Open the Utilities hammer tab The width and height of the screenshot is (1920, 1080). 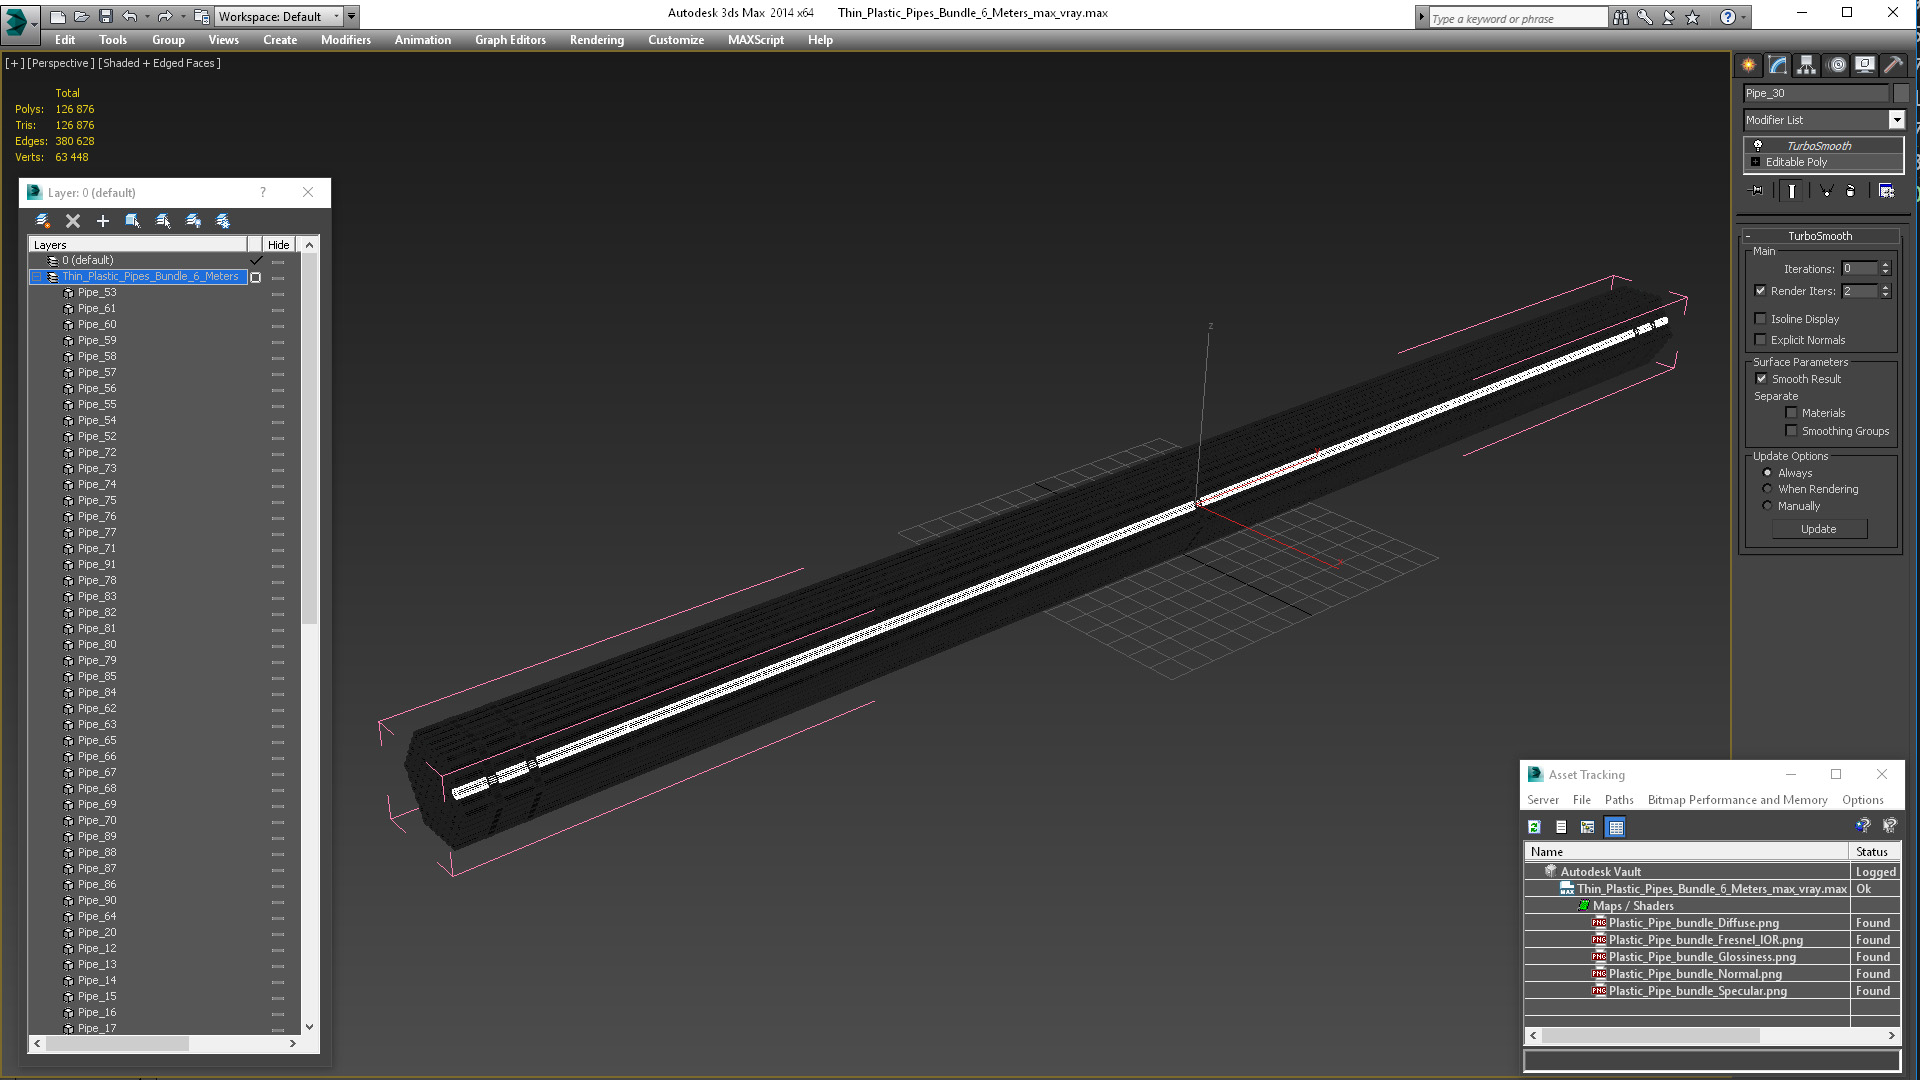pyautogui.click(x=1893, y=65)
